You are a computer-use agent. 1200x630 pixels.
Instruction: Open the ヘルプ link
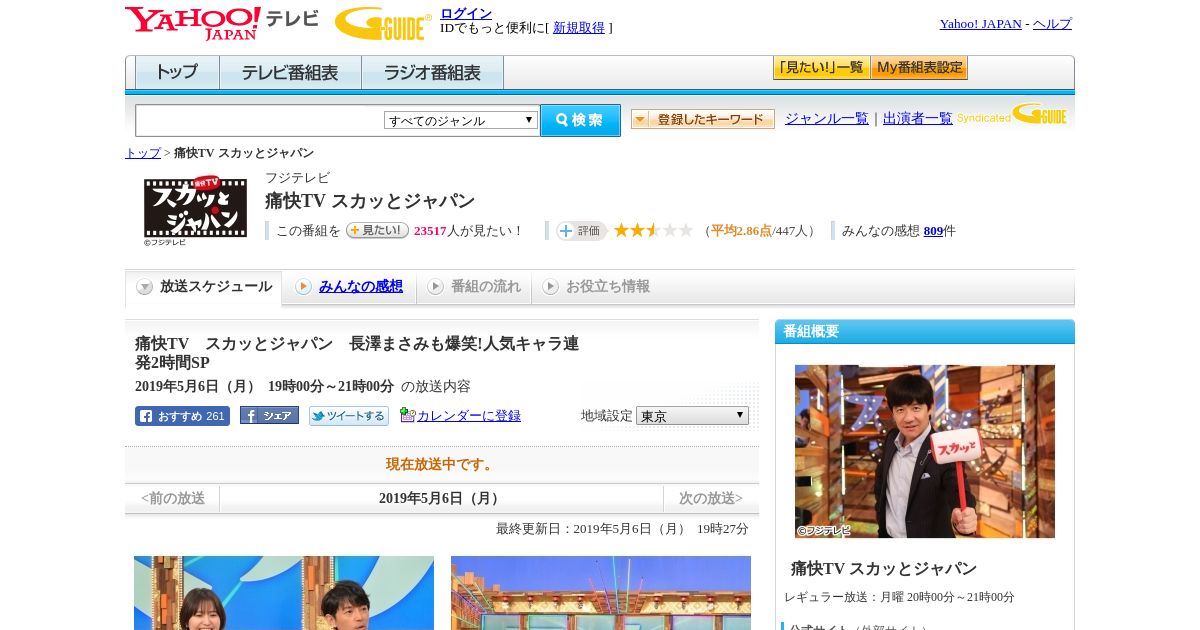pyautogui.click(x=1052, y=24)
